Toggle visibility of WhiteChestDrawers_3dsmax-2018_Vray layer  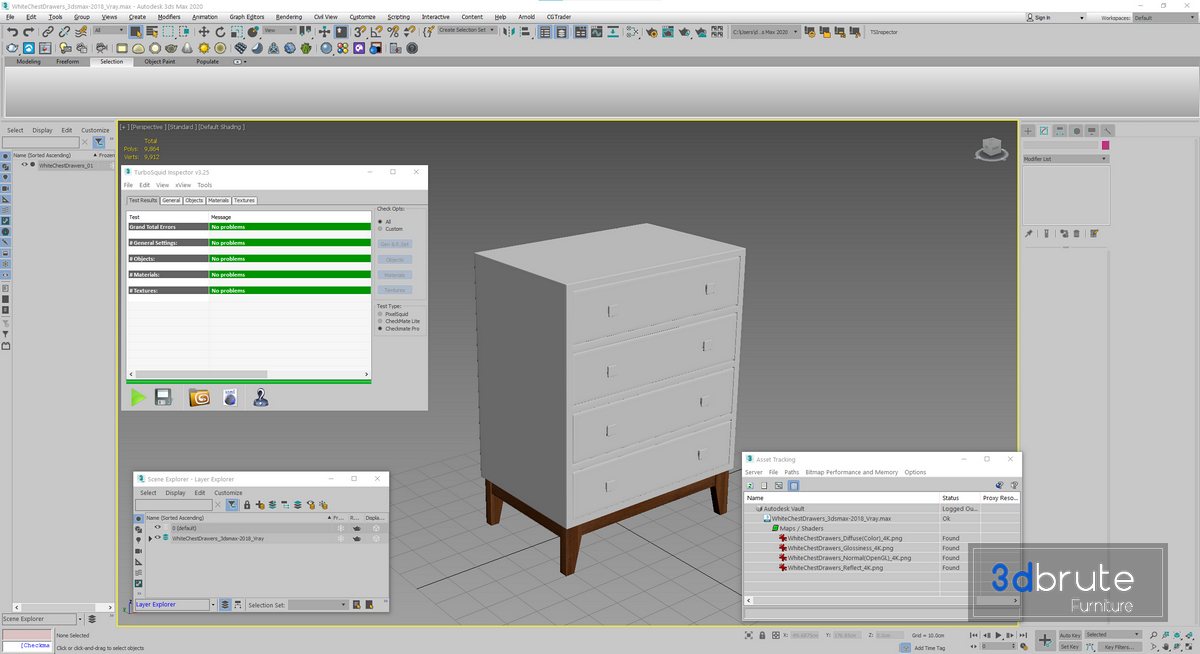(x=157, y=538)
